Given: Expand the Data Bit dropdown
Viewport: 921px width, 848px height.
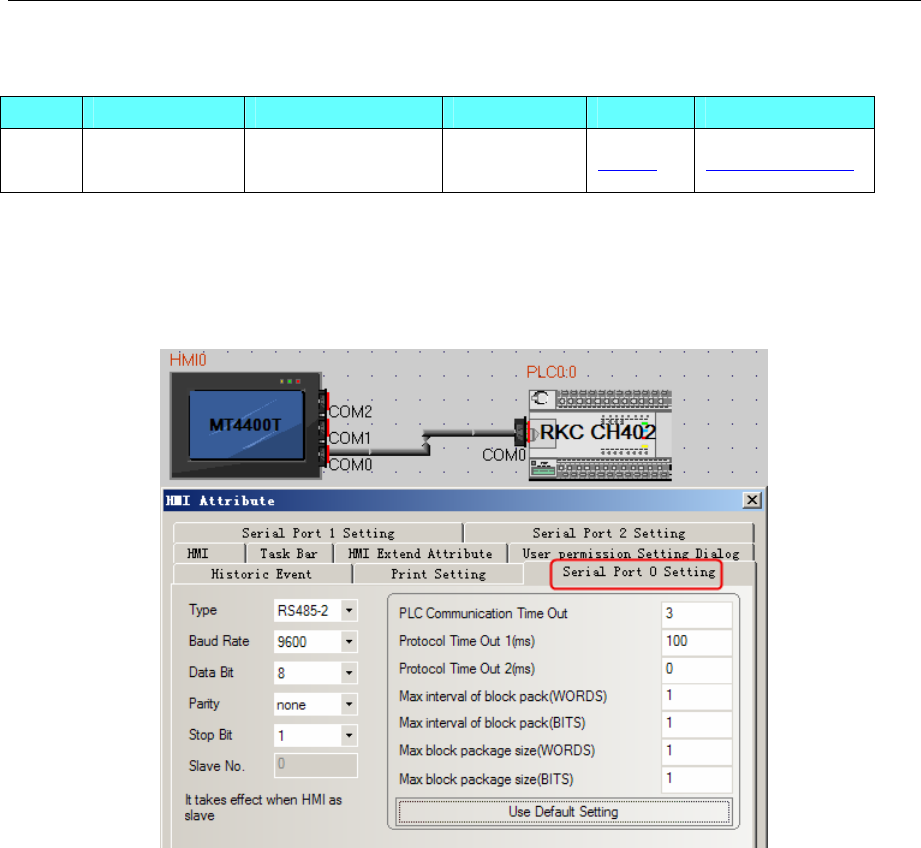Looking at the screenshot, I should (x=349, y=673).
